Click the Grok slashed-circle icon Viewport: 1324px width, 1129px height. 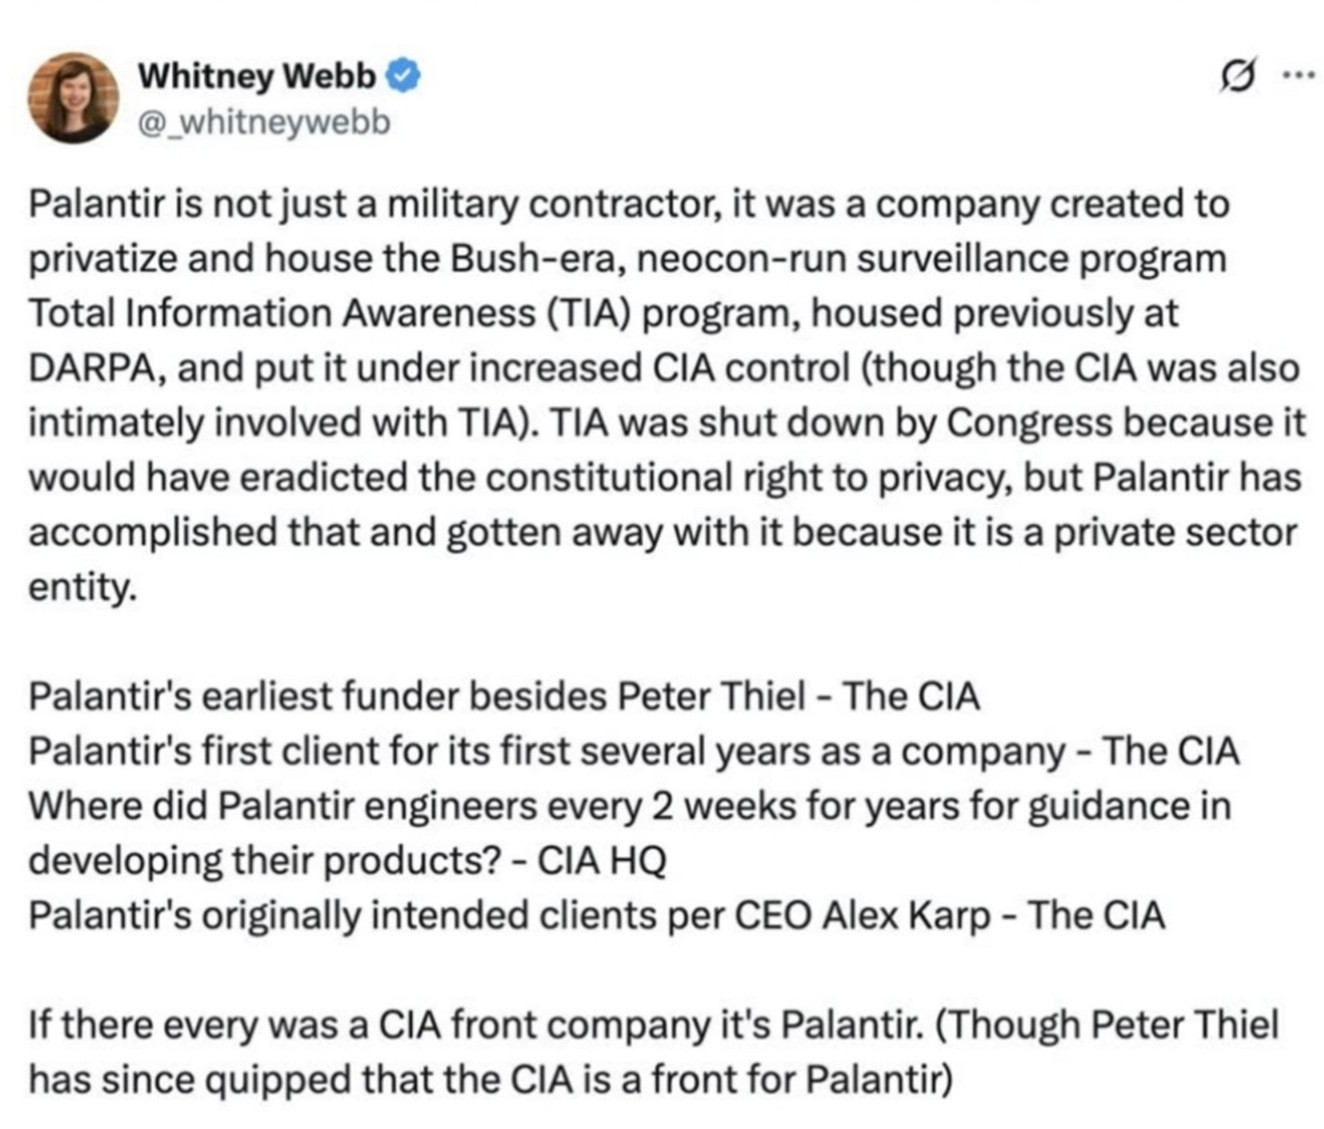(1238, 77)
